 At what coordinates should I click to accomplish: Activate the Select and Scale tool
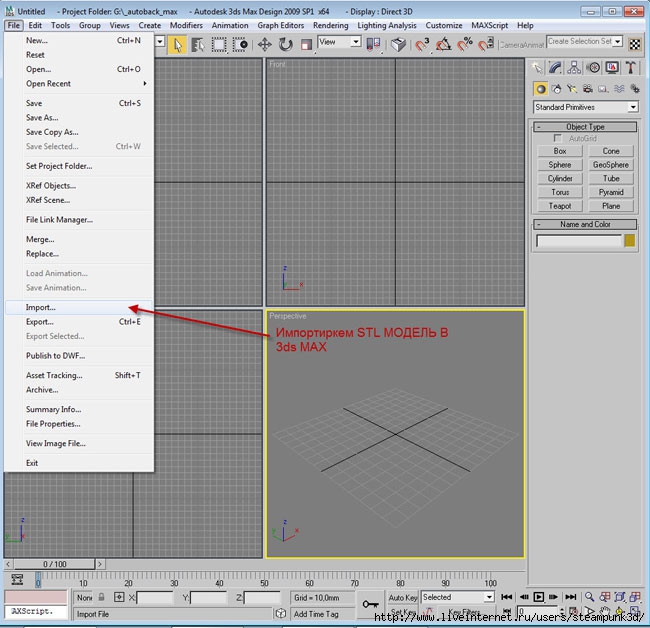click(306, 45)
